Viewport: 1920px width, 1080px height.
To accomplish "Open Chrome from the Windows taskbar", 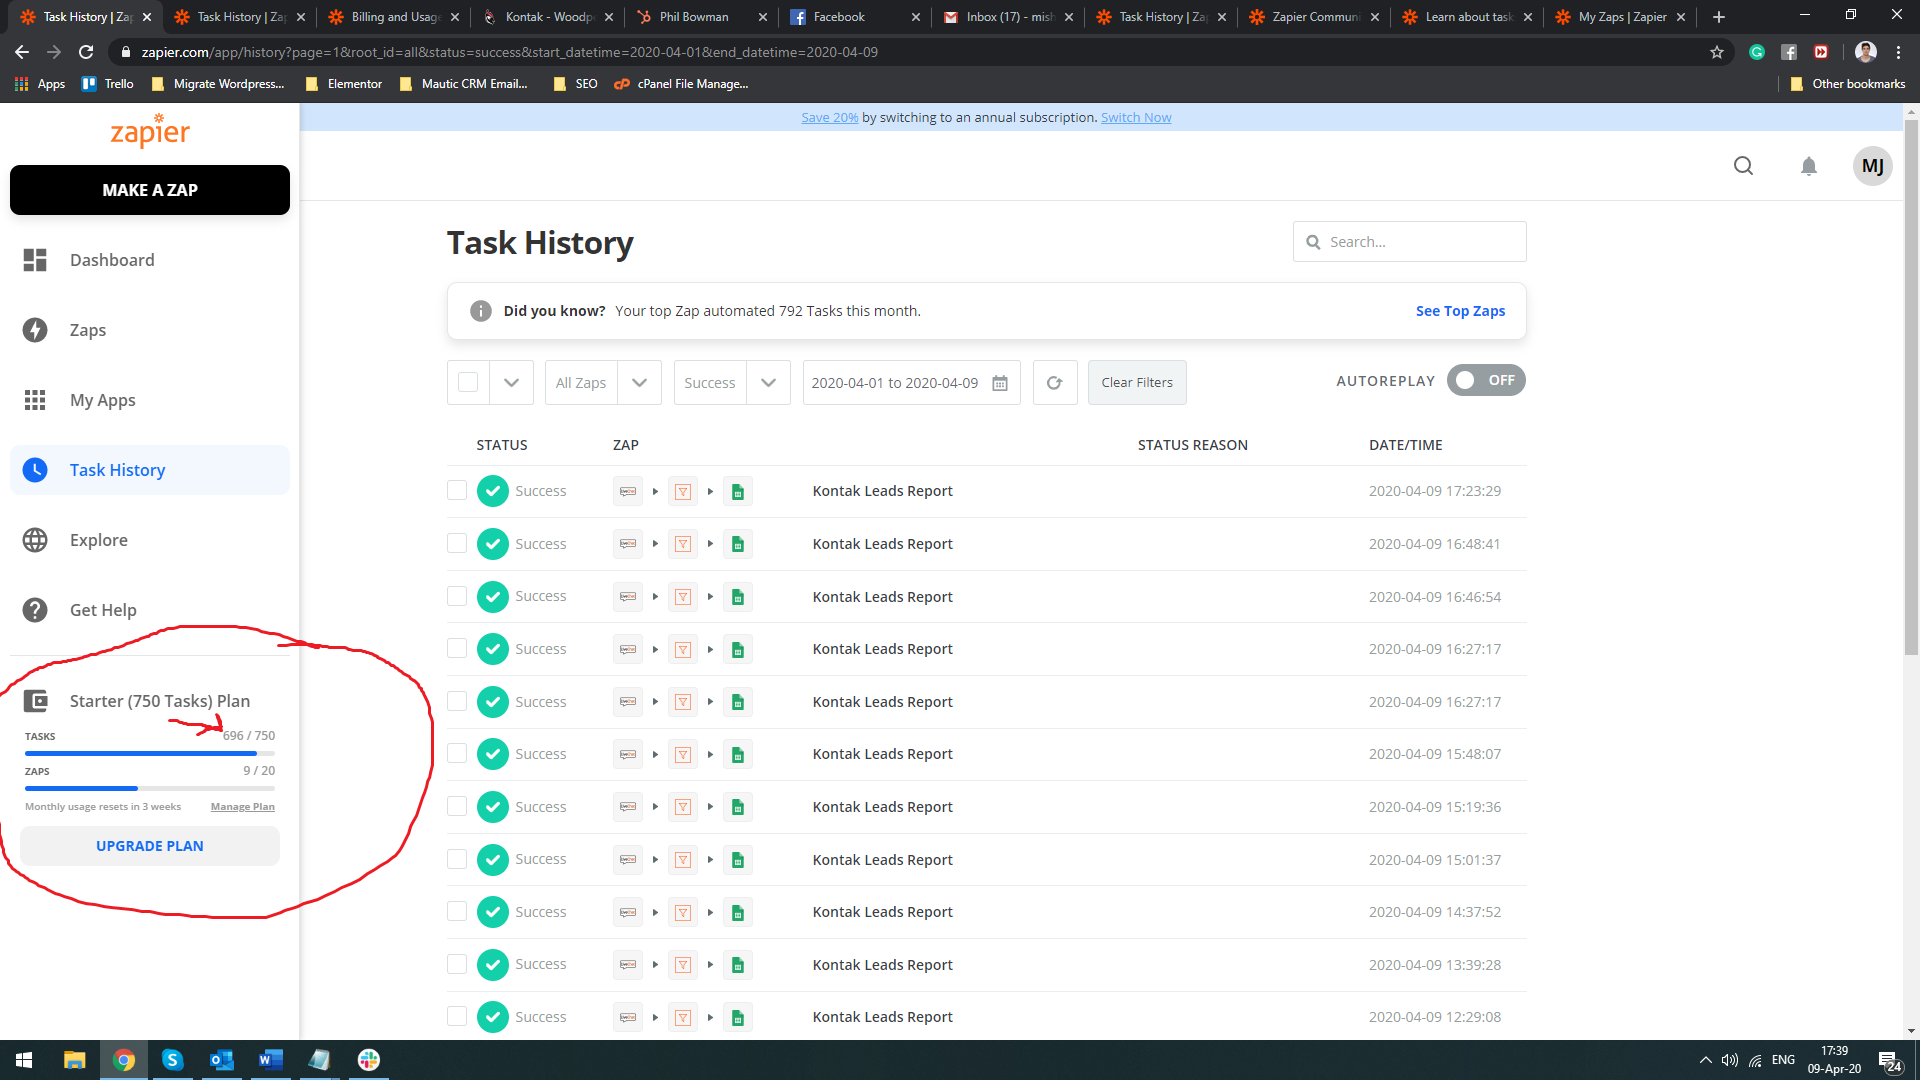I will pos(124,1060).
